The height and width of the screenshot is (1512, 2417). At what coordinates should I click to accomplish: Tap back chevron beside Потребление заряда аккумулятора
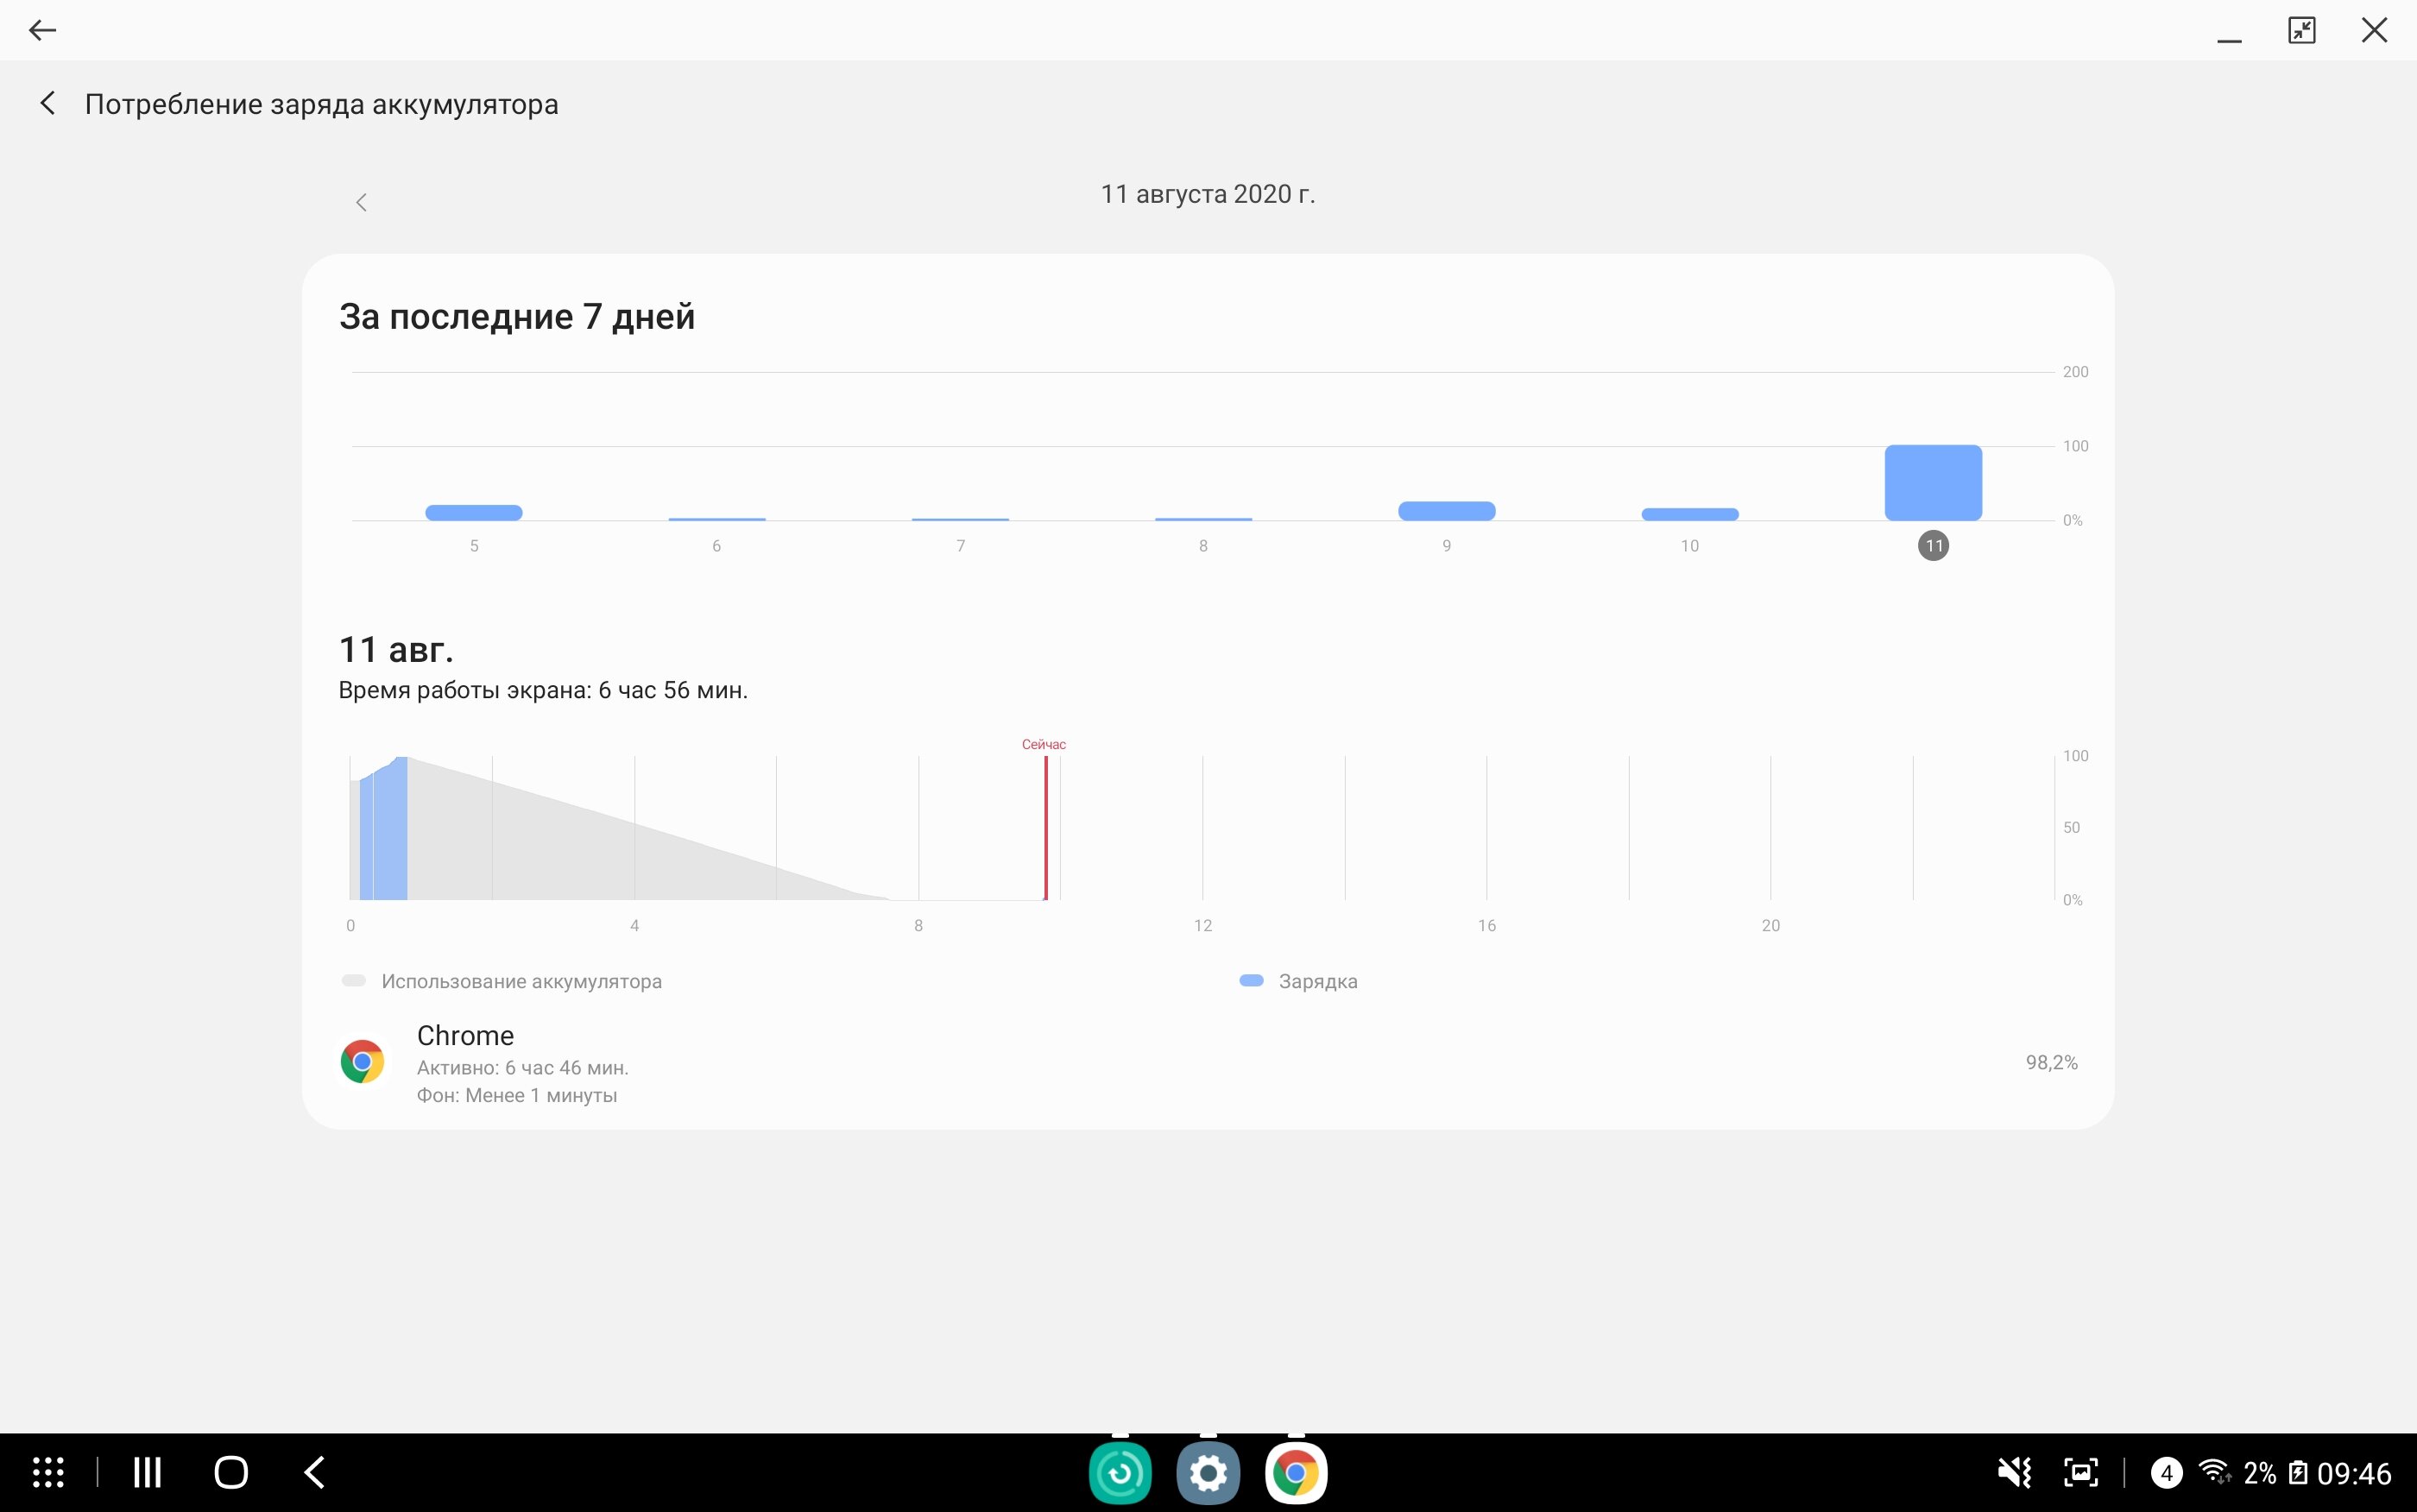47,103
